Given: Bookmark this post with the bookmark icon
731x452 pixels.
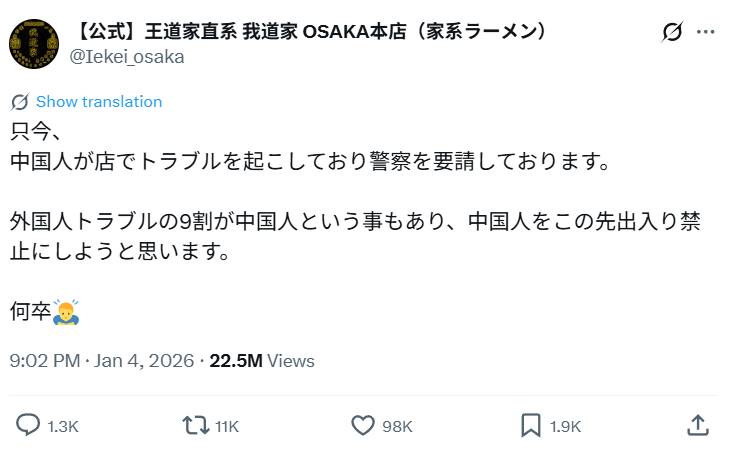Looking at the screenshot, I should pyautogui.click(x=531, y=425).
